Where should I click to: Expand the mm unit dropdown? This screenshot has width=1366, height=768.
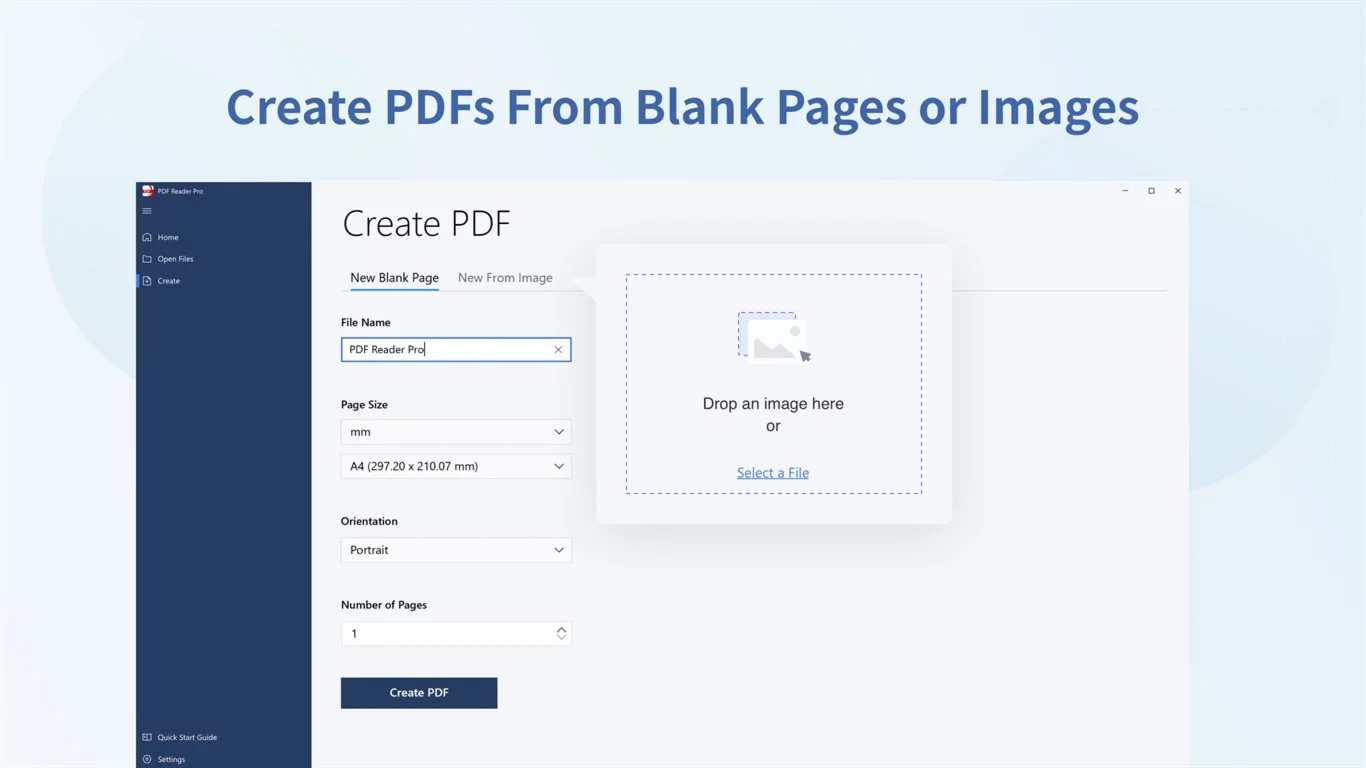tap(456, 432)
